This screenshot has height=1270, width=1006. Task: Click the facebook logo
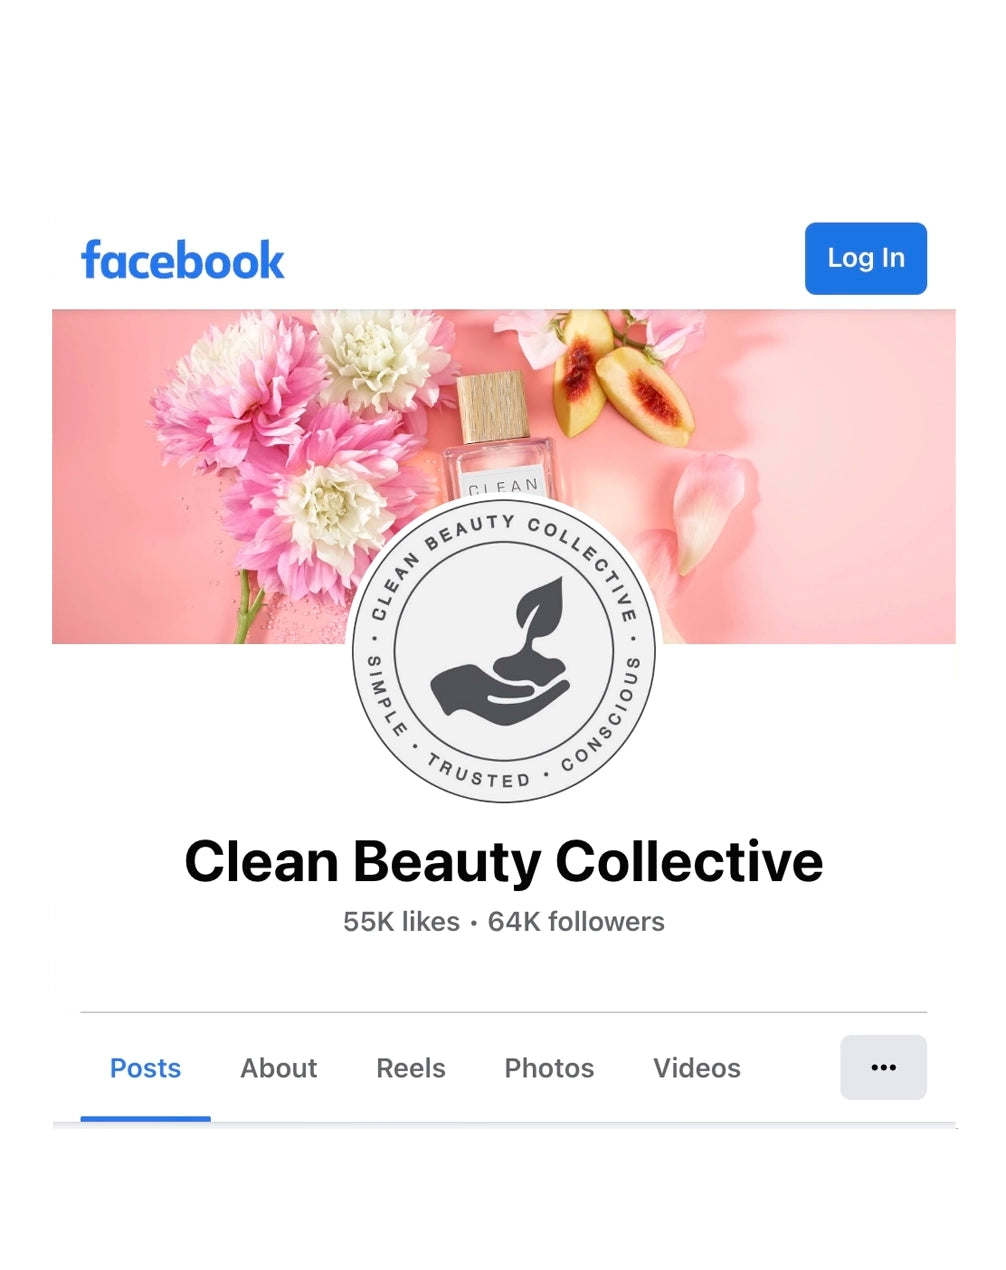(x=182, y=260)
